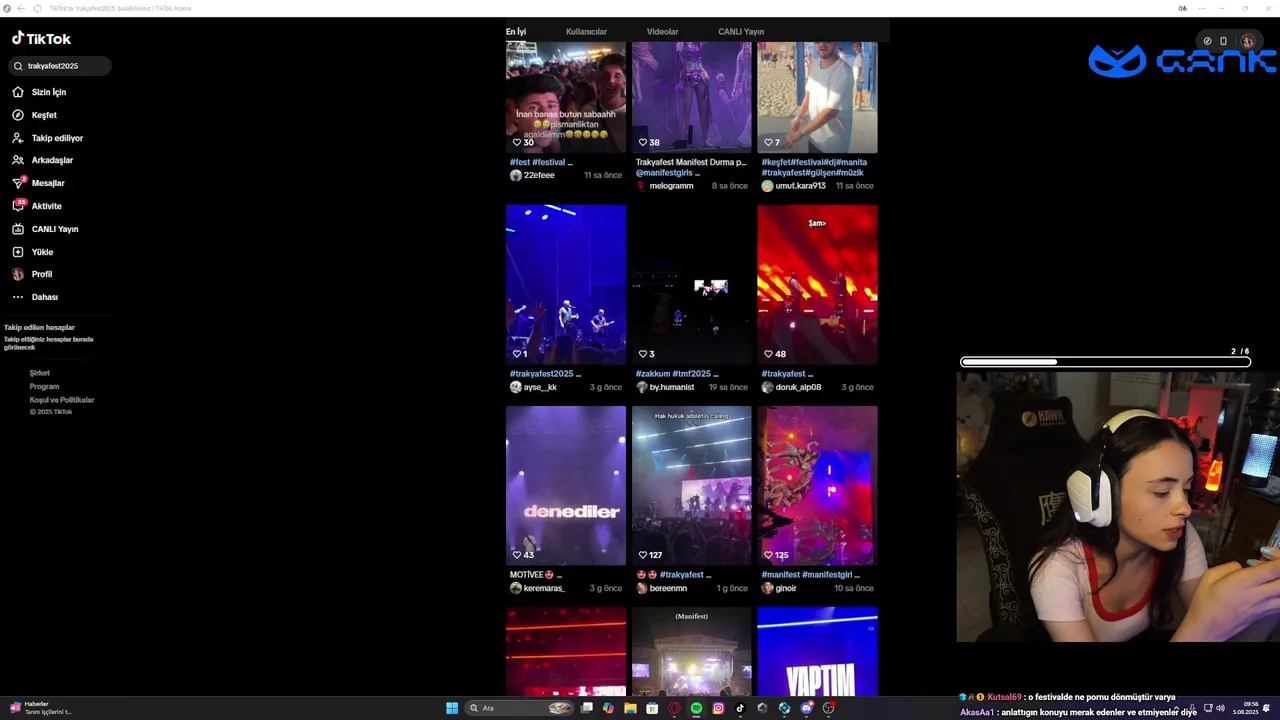Click the #zakkum #tmf2025 caption
1280x720 pixels.
tap(678, 374)
